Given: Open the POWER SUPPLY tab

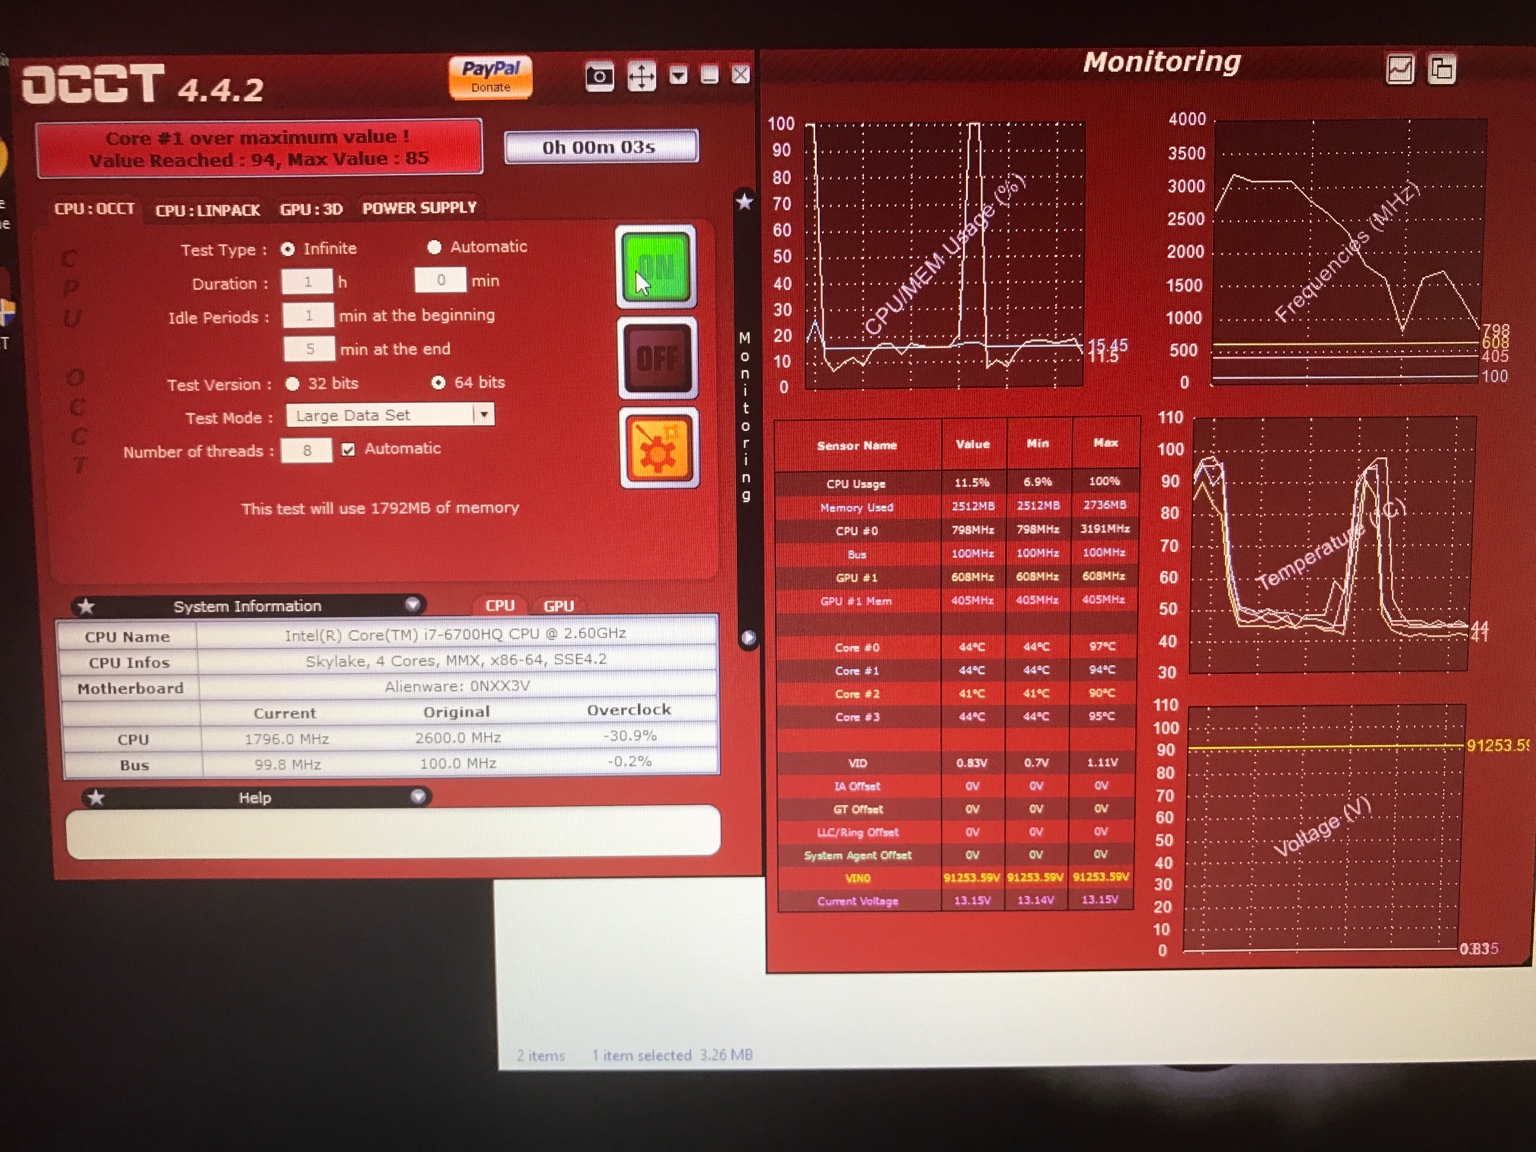Looking at the screenshot, I should click(x=419, y=208).
